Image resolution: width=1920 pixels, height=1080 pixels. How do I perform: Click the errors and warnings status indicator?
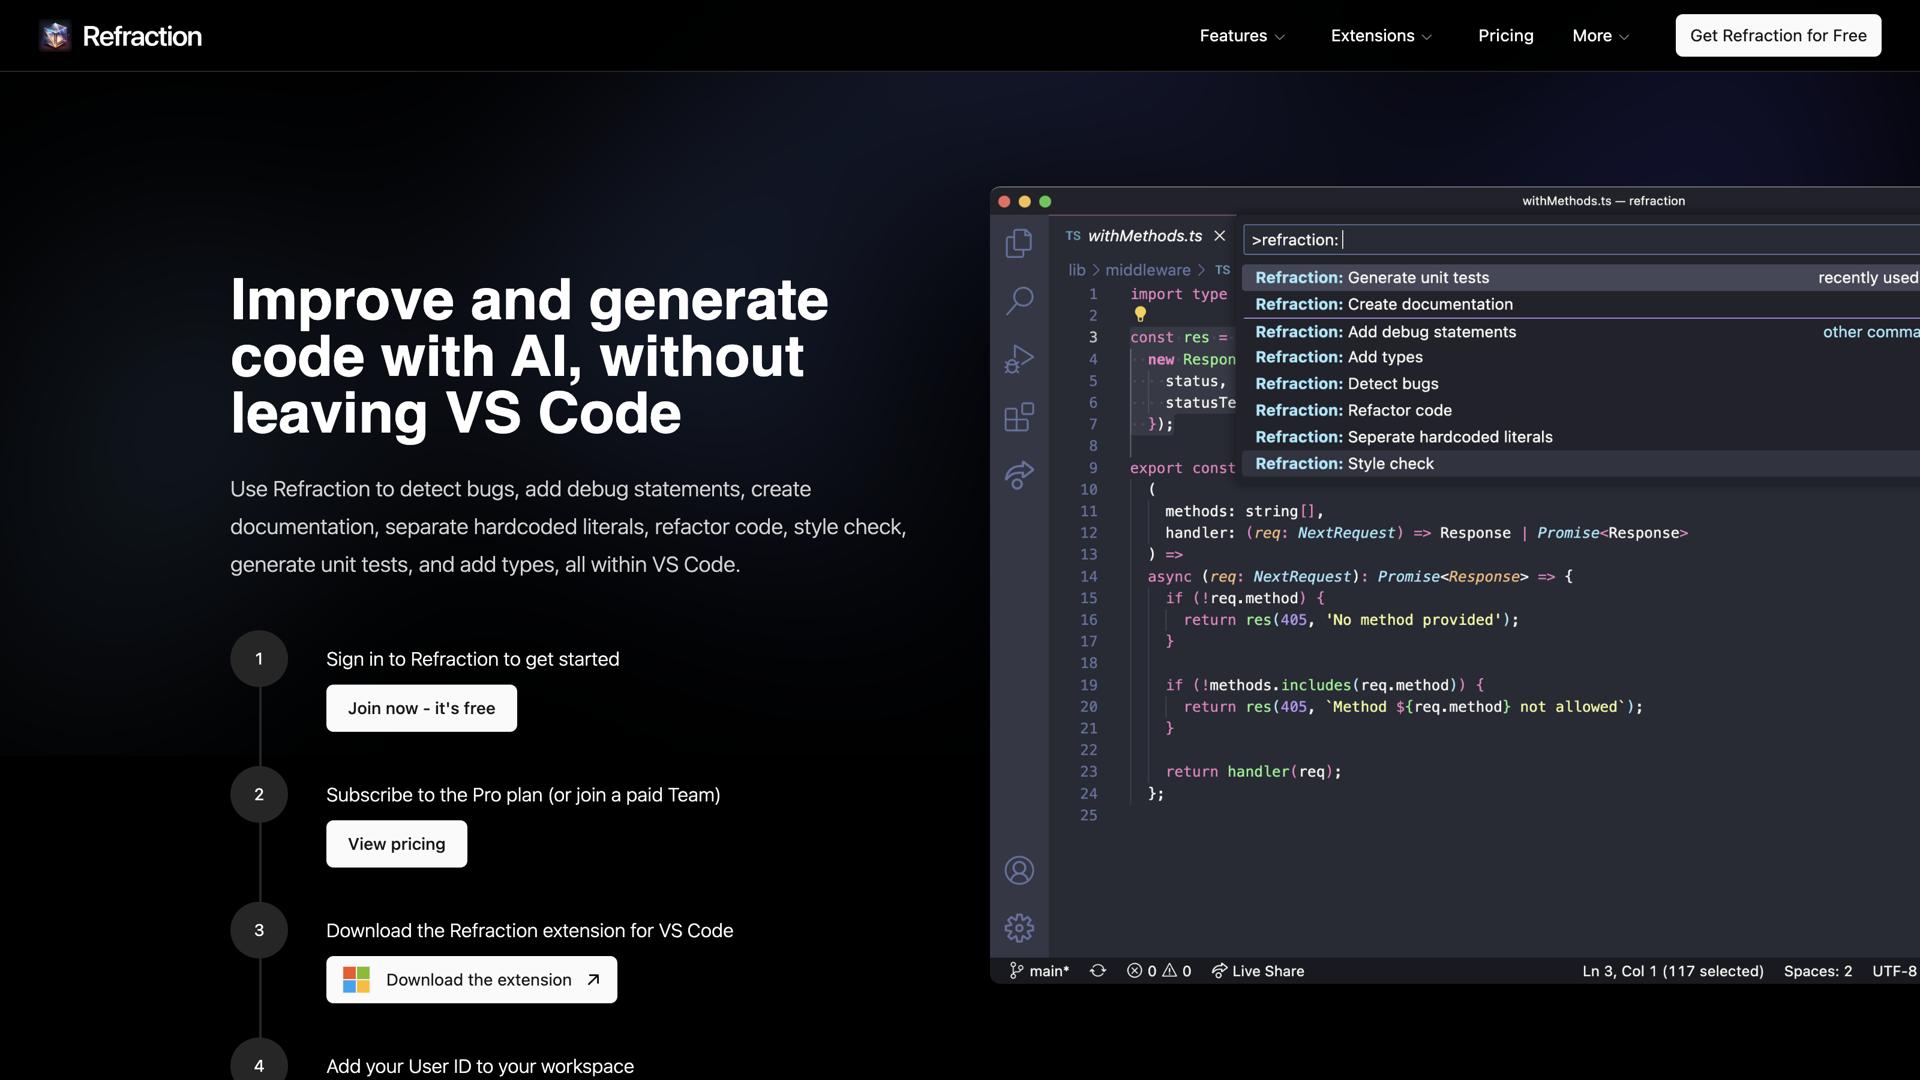click(x=1159, y=970)
